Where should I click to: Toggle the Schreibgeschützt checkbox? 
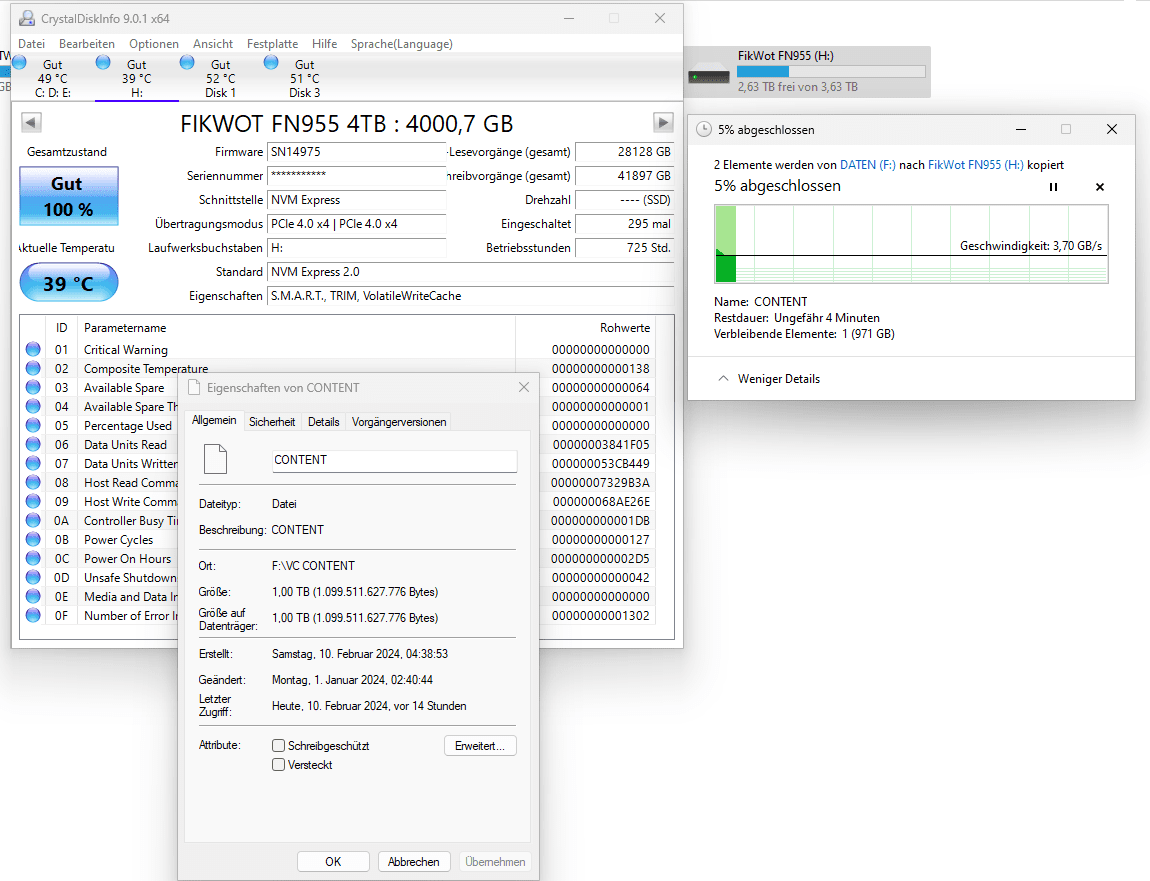pos(278,745)
